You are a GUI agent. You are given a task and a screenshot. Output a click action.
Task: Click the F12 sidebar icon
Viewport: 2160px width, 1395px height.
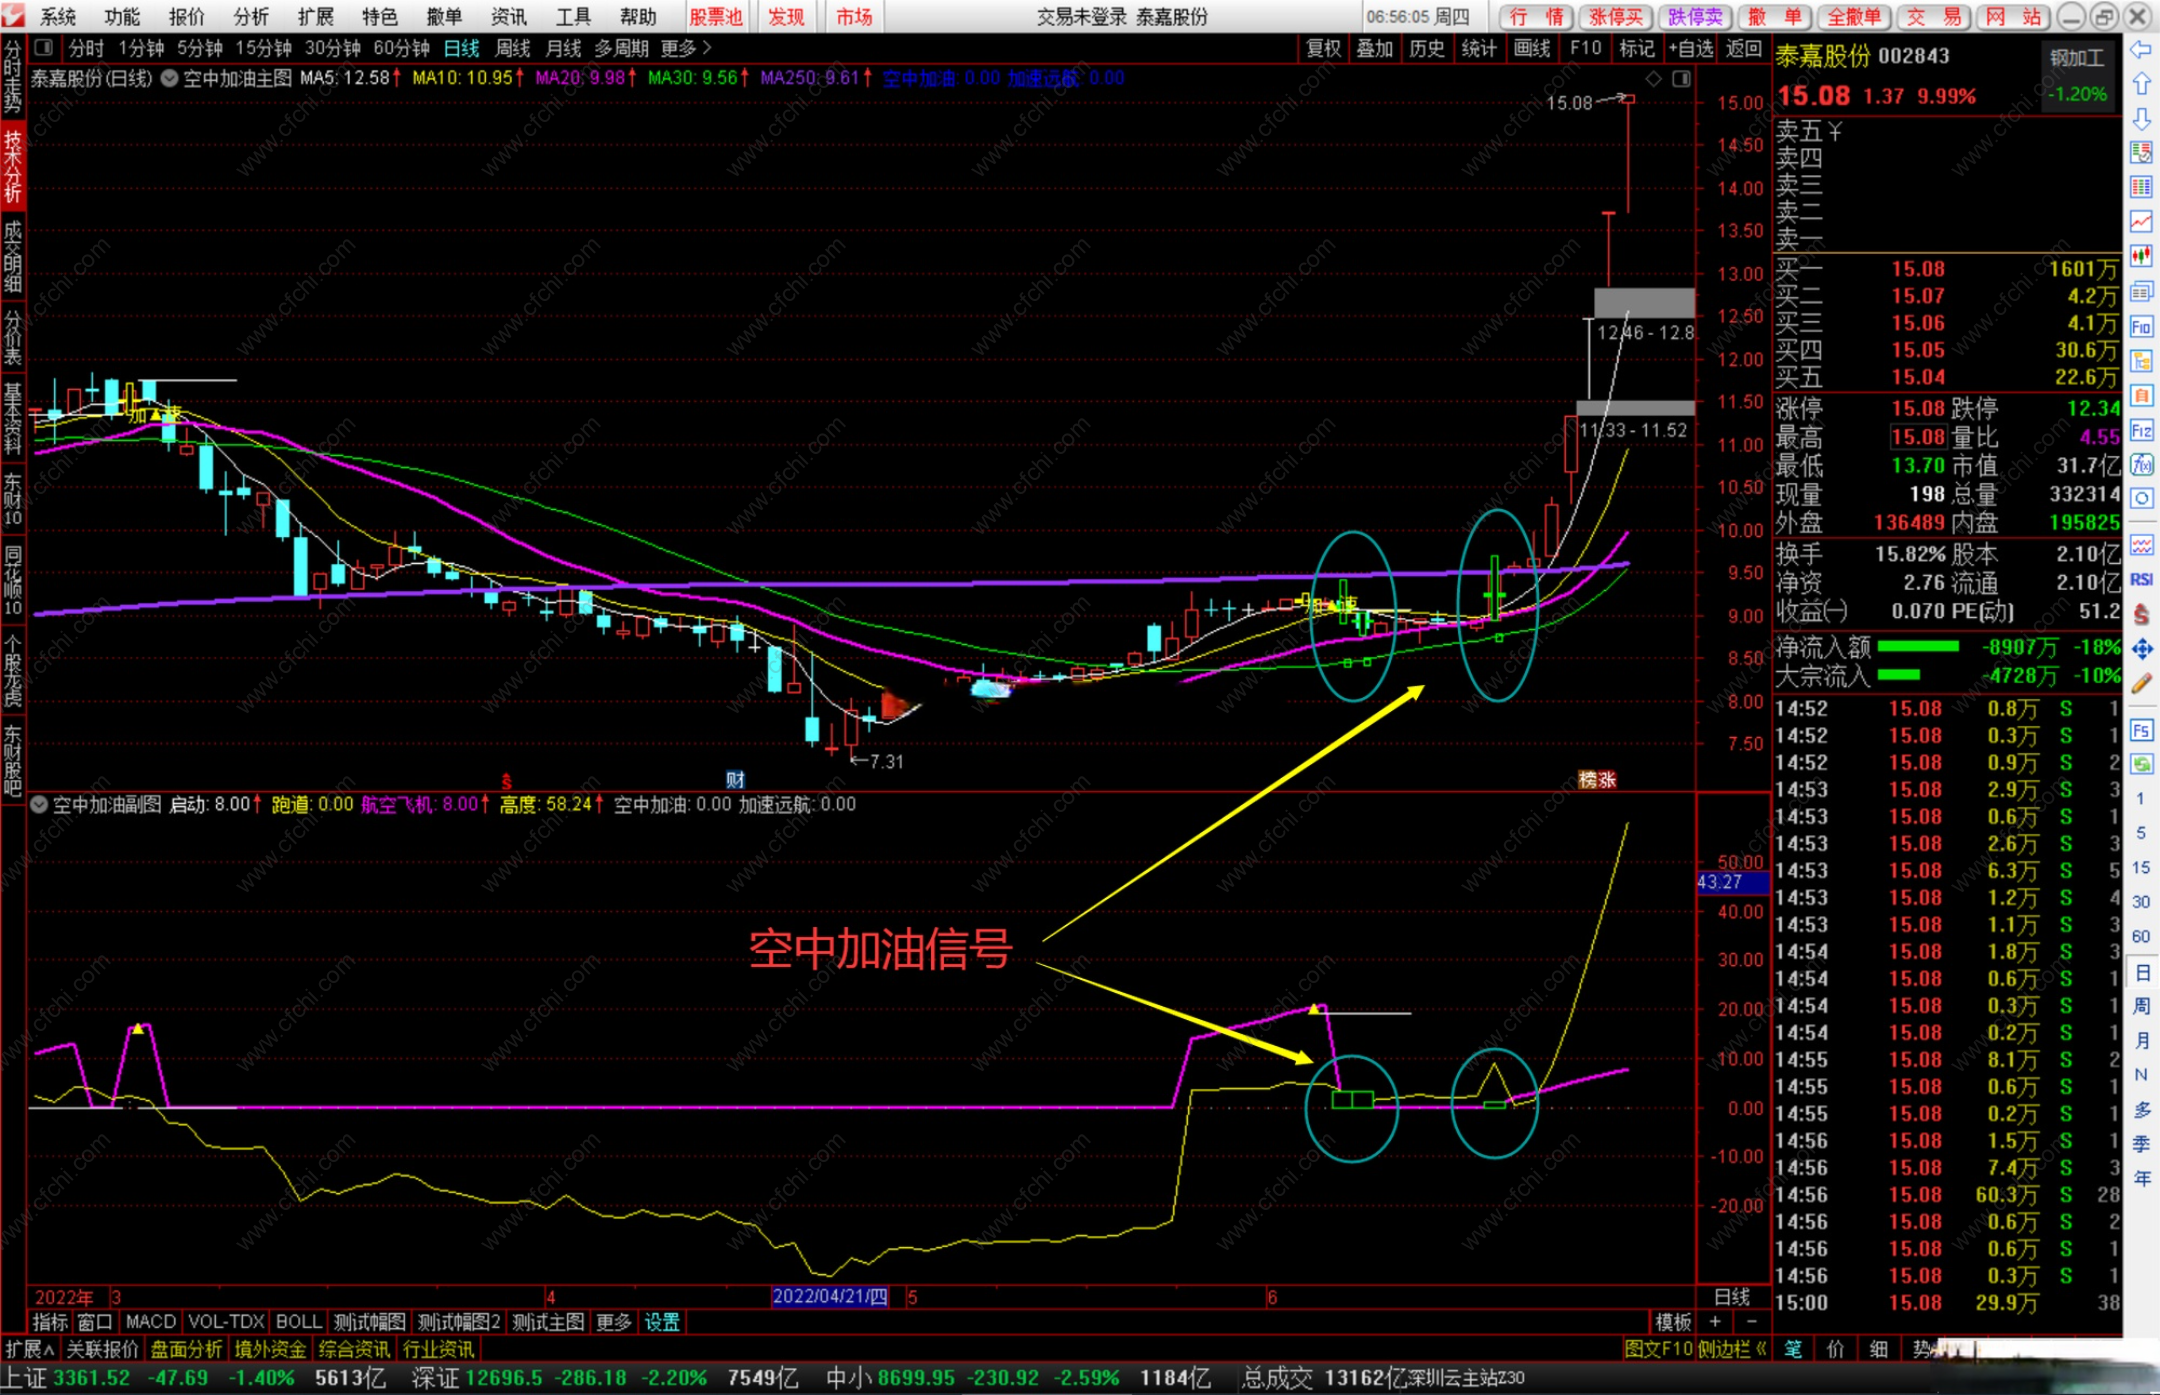click(x=2141, y=431)
